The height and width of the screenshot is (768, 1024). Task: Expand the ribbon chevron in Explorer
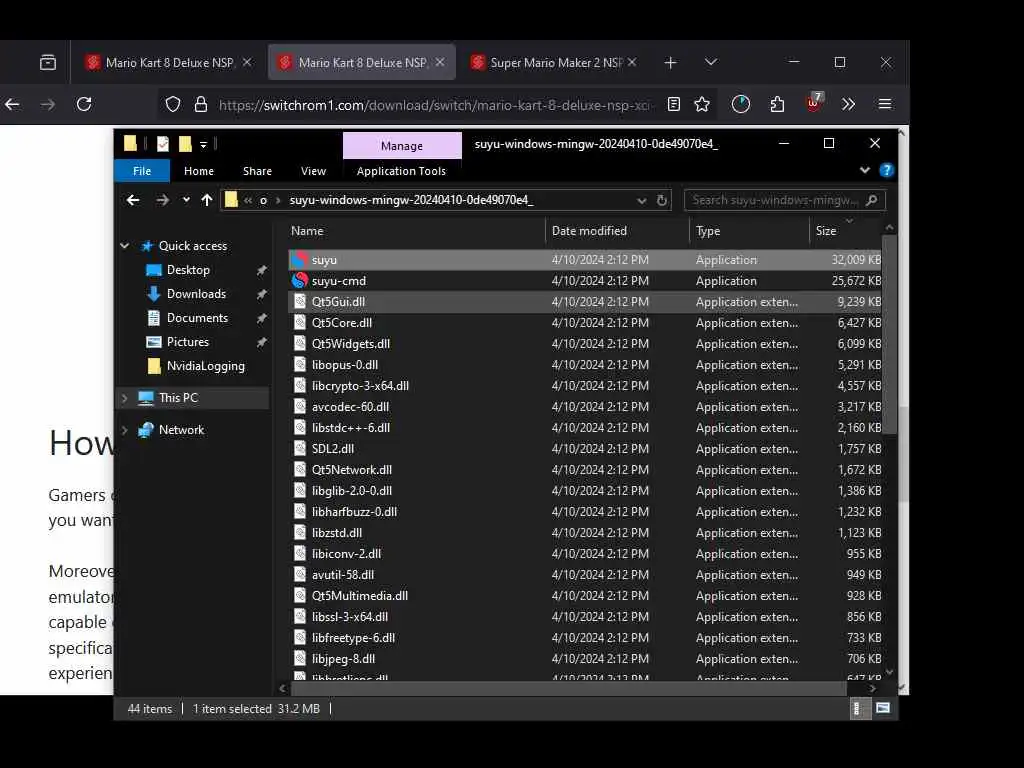click(x=865, y=170)
